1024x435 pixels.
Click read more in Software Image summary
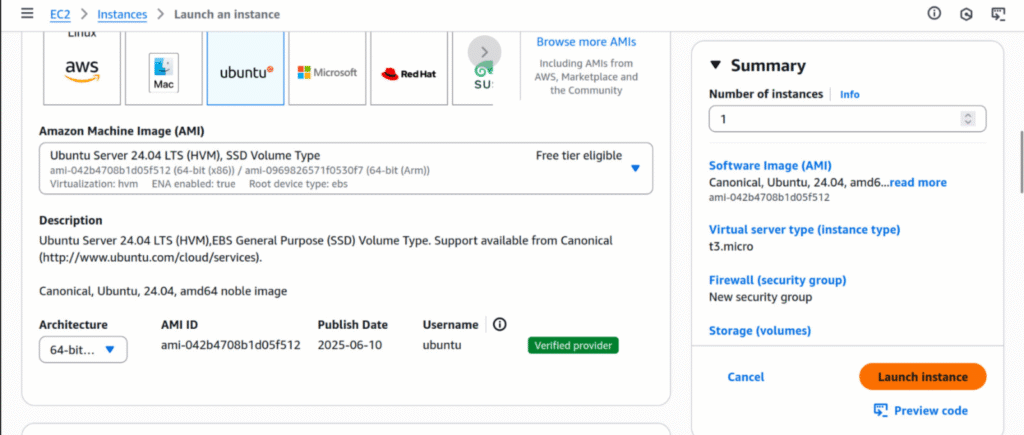coord(918,182)
